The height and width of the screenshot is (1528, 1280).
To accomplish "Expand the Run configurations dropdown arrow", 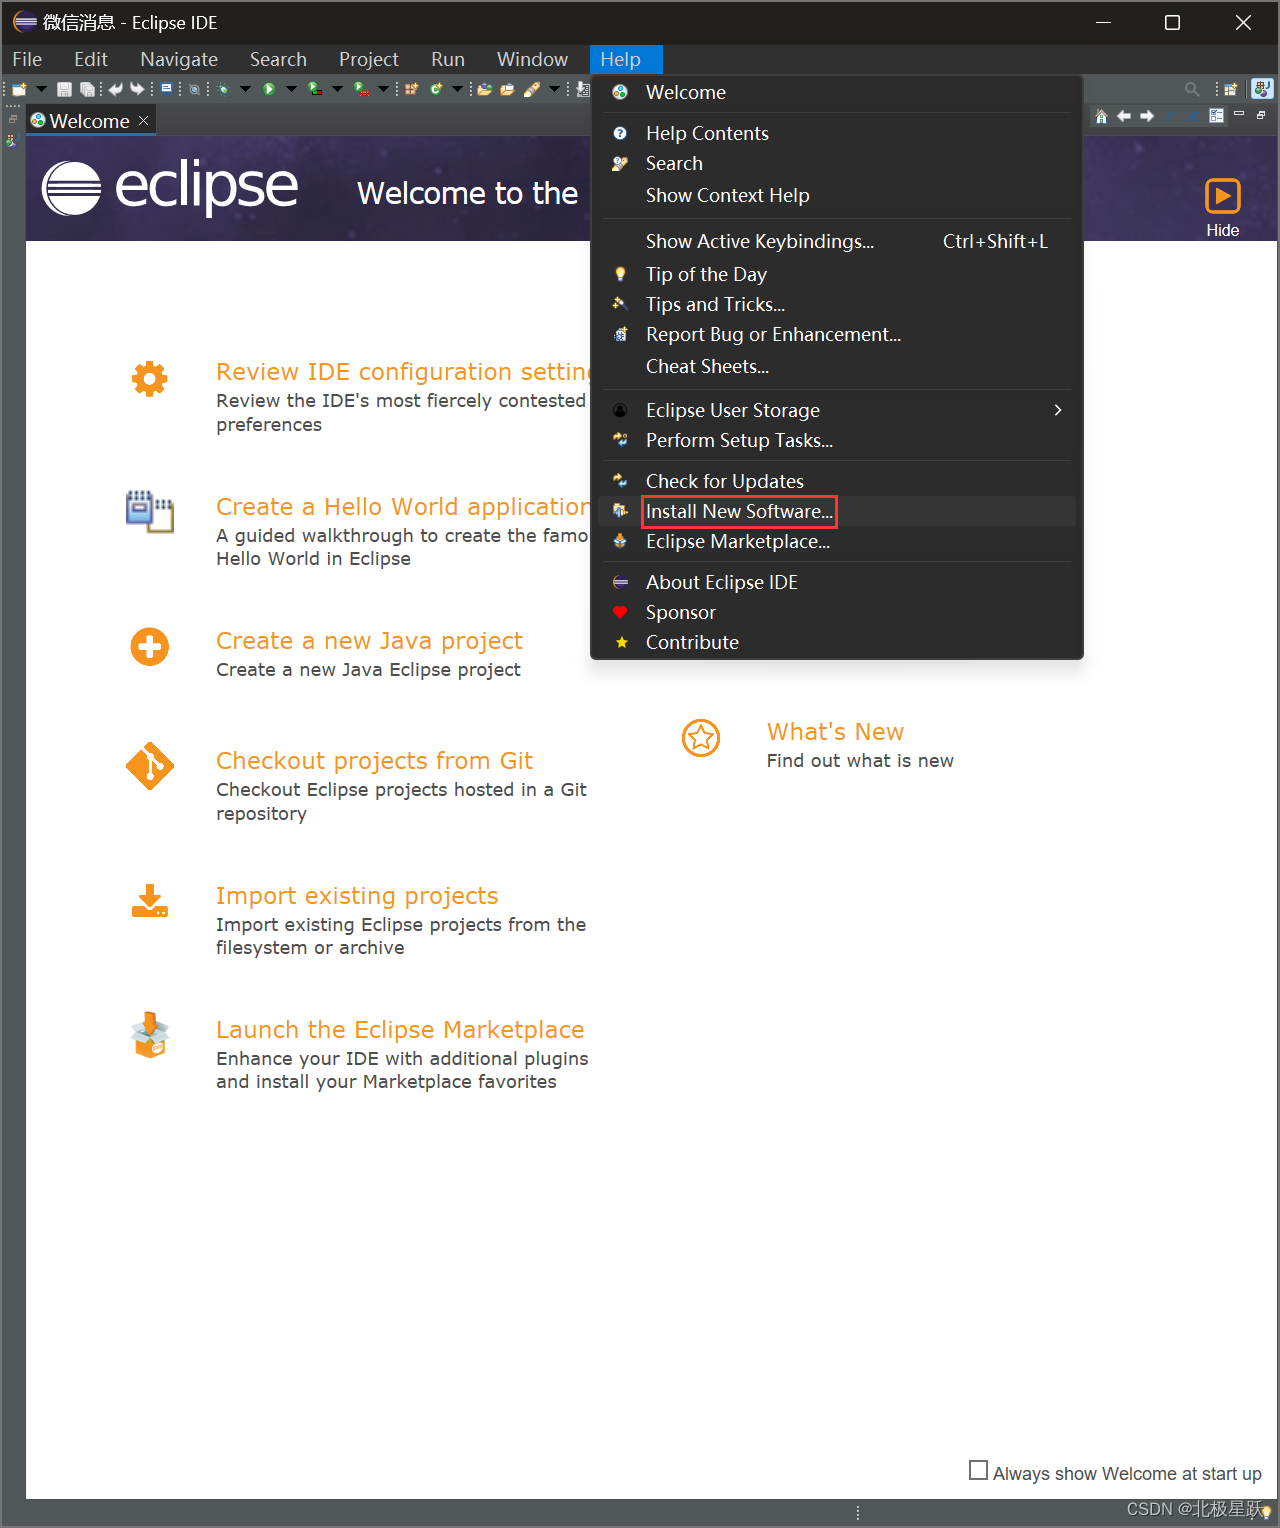I will point(291,89).
